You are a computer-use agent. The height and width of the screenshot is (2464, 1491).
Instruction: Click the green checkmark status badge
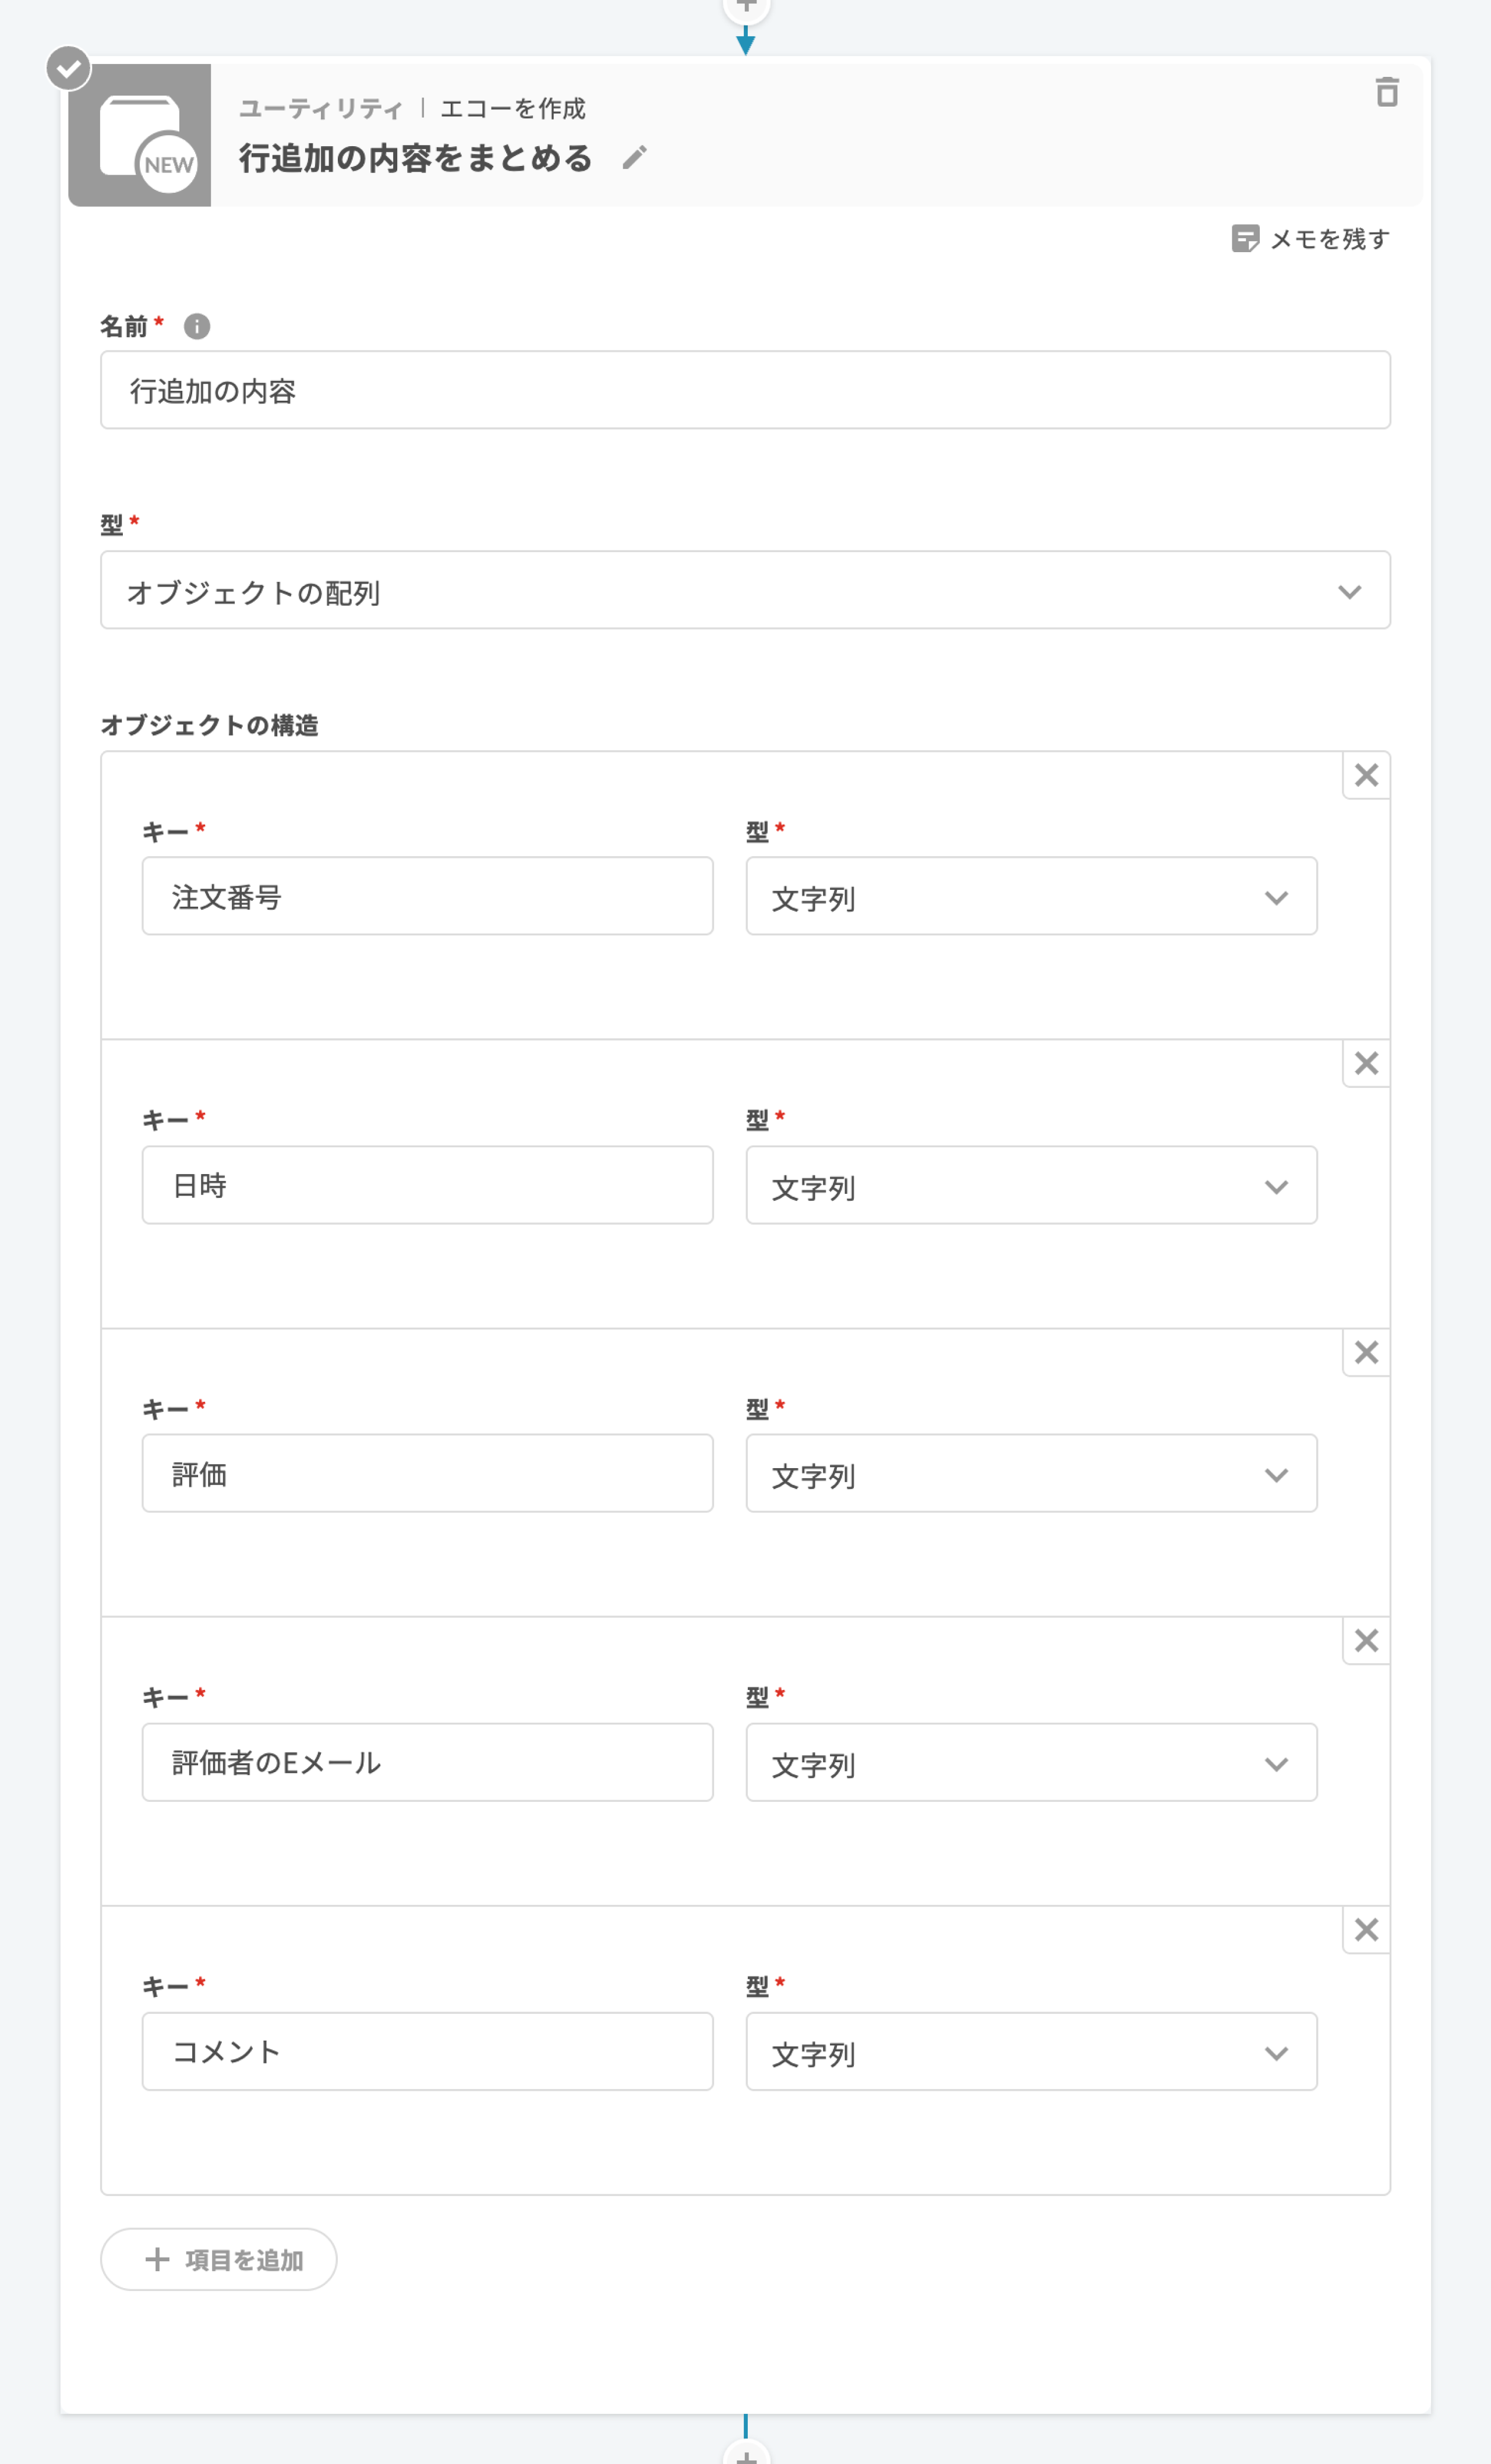(69, 69)
